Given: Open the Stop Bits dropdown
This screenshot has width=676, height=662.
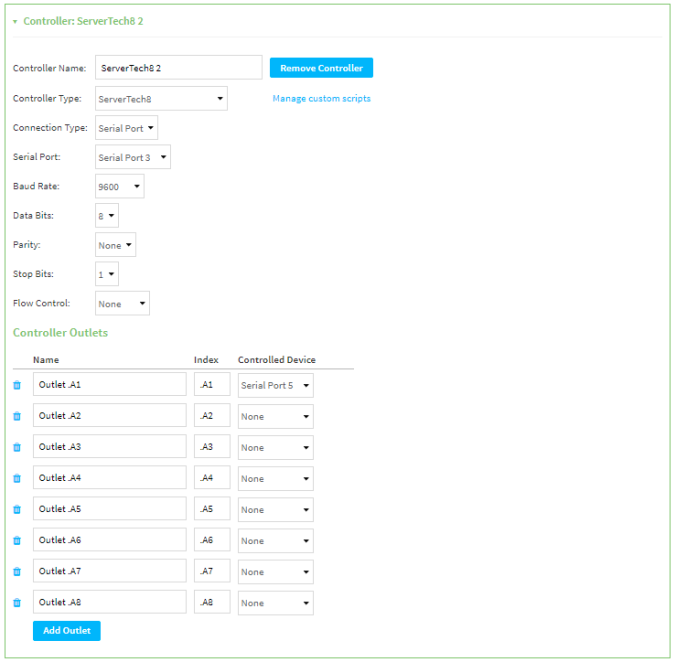Looking at the screenshot, I should point(107,274).
